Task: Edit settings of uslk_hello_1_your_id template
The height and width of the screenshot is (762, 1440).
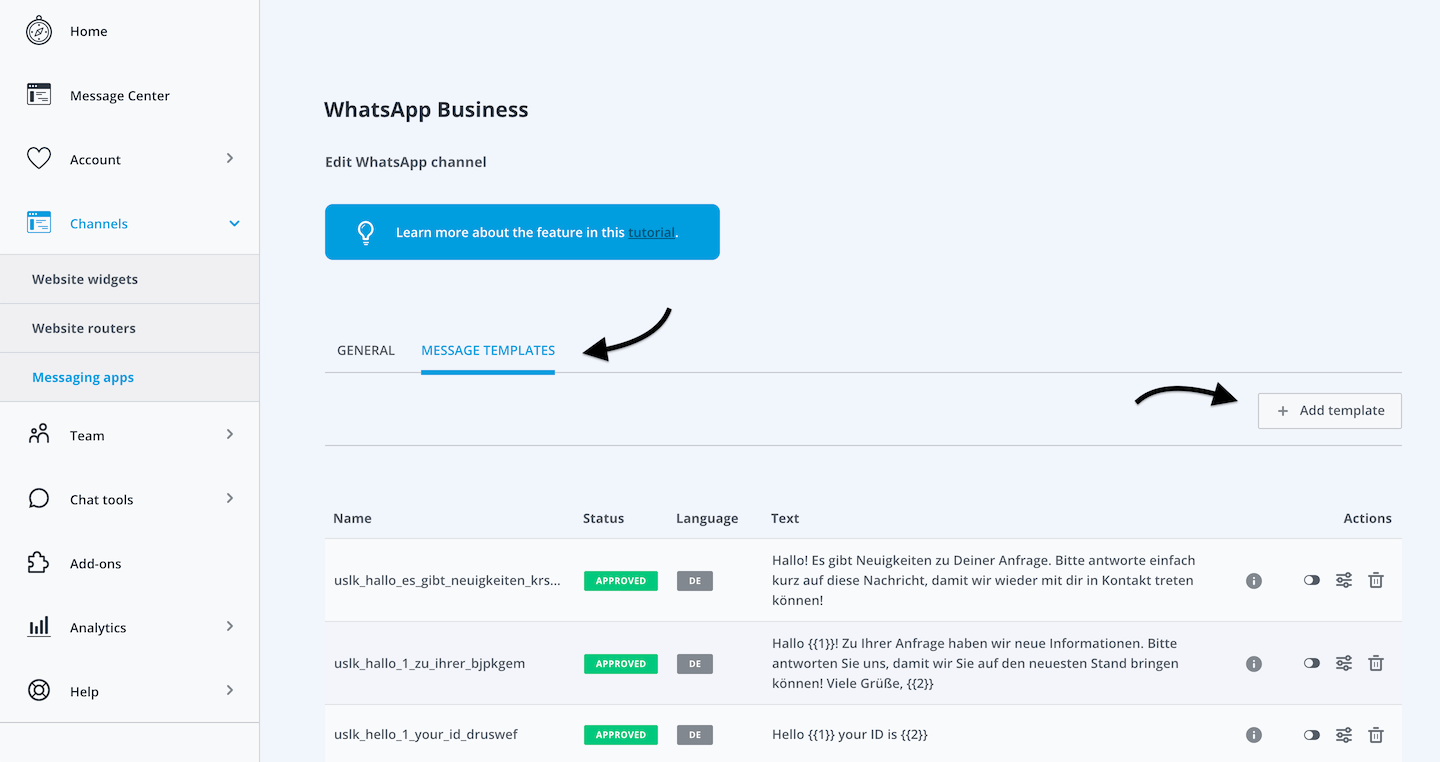Action: 1344,734
